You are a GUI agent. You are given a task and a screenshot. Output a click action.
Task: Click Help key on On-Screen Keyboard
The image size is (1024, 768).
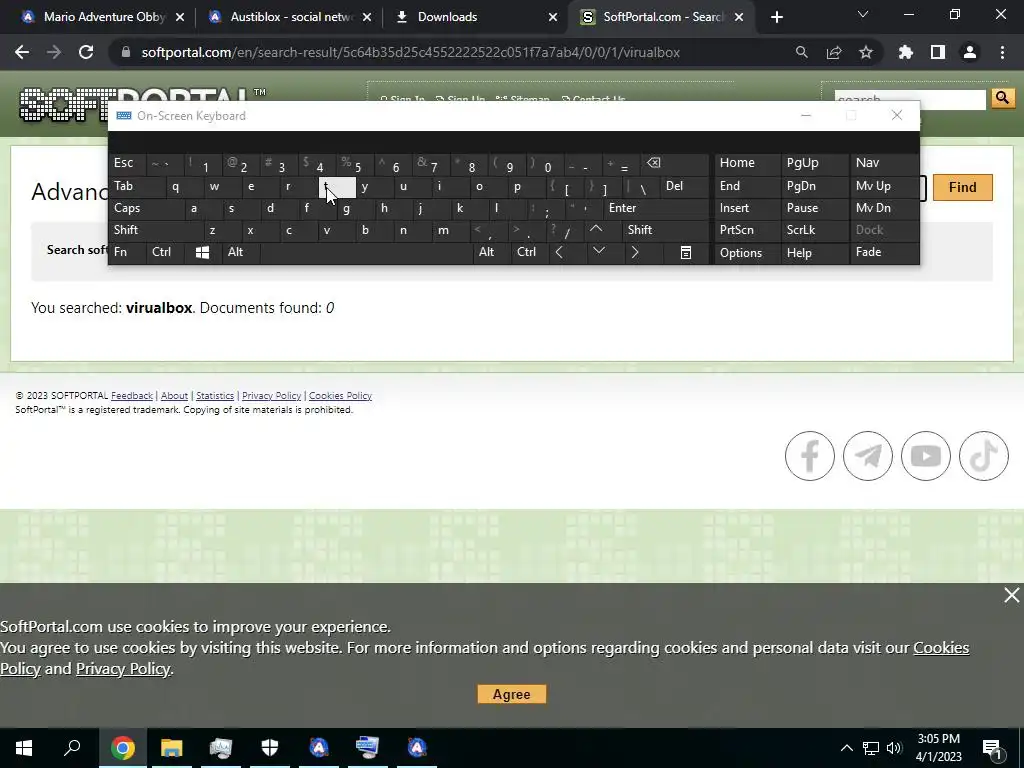pyautogui.click(x=814, y=253)
